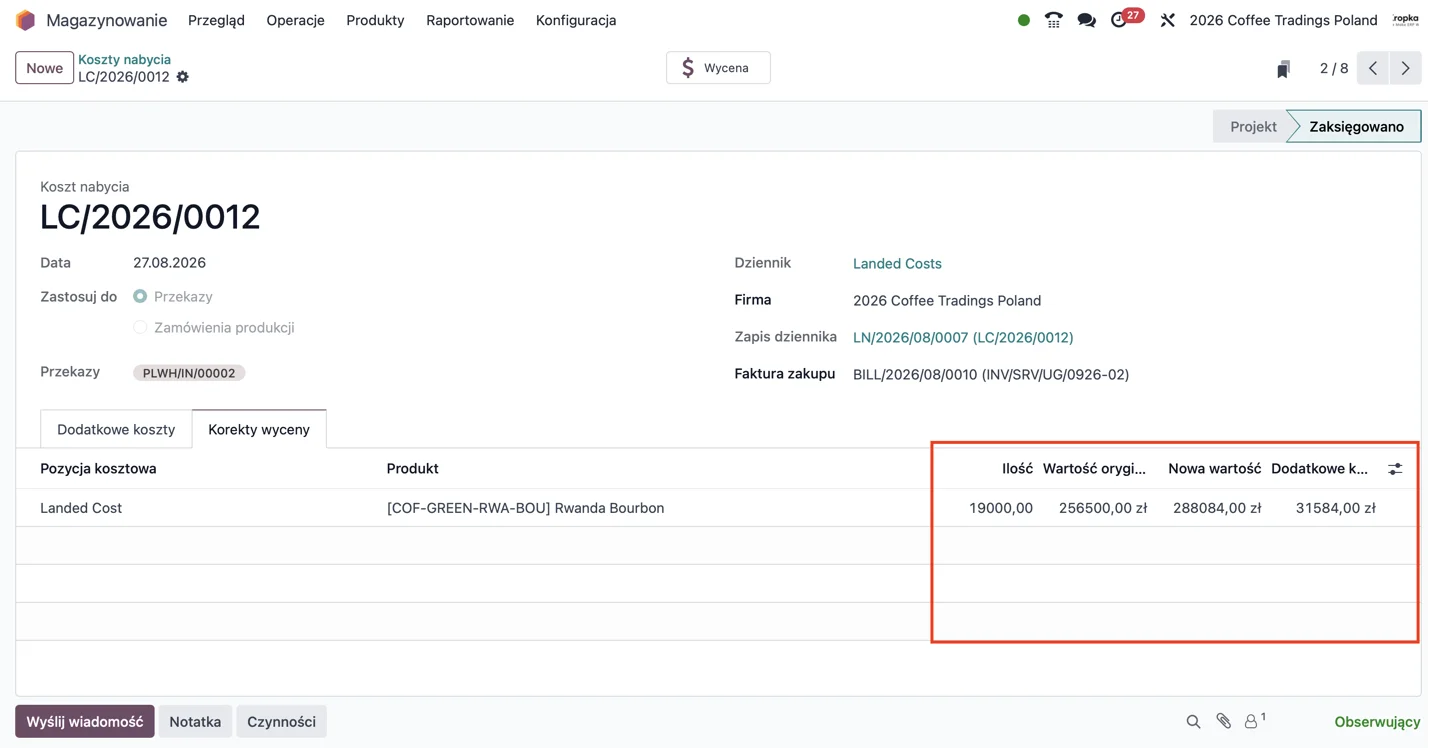Viewport: 1429px width, 748px height.
Task: Open activities clock icon with 27 badge
Action: [x=1120, y=20]
